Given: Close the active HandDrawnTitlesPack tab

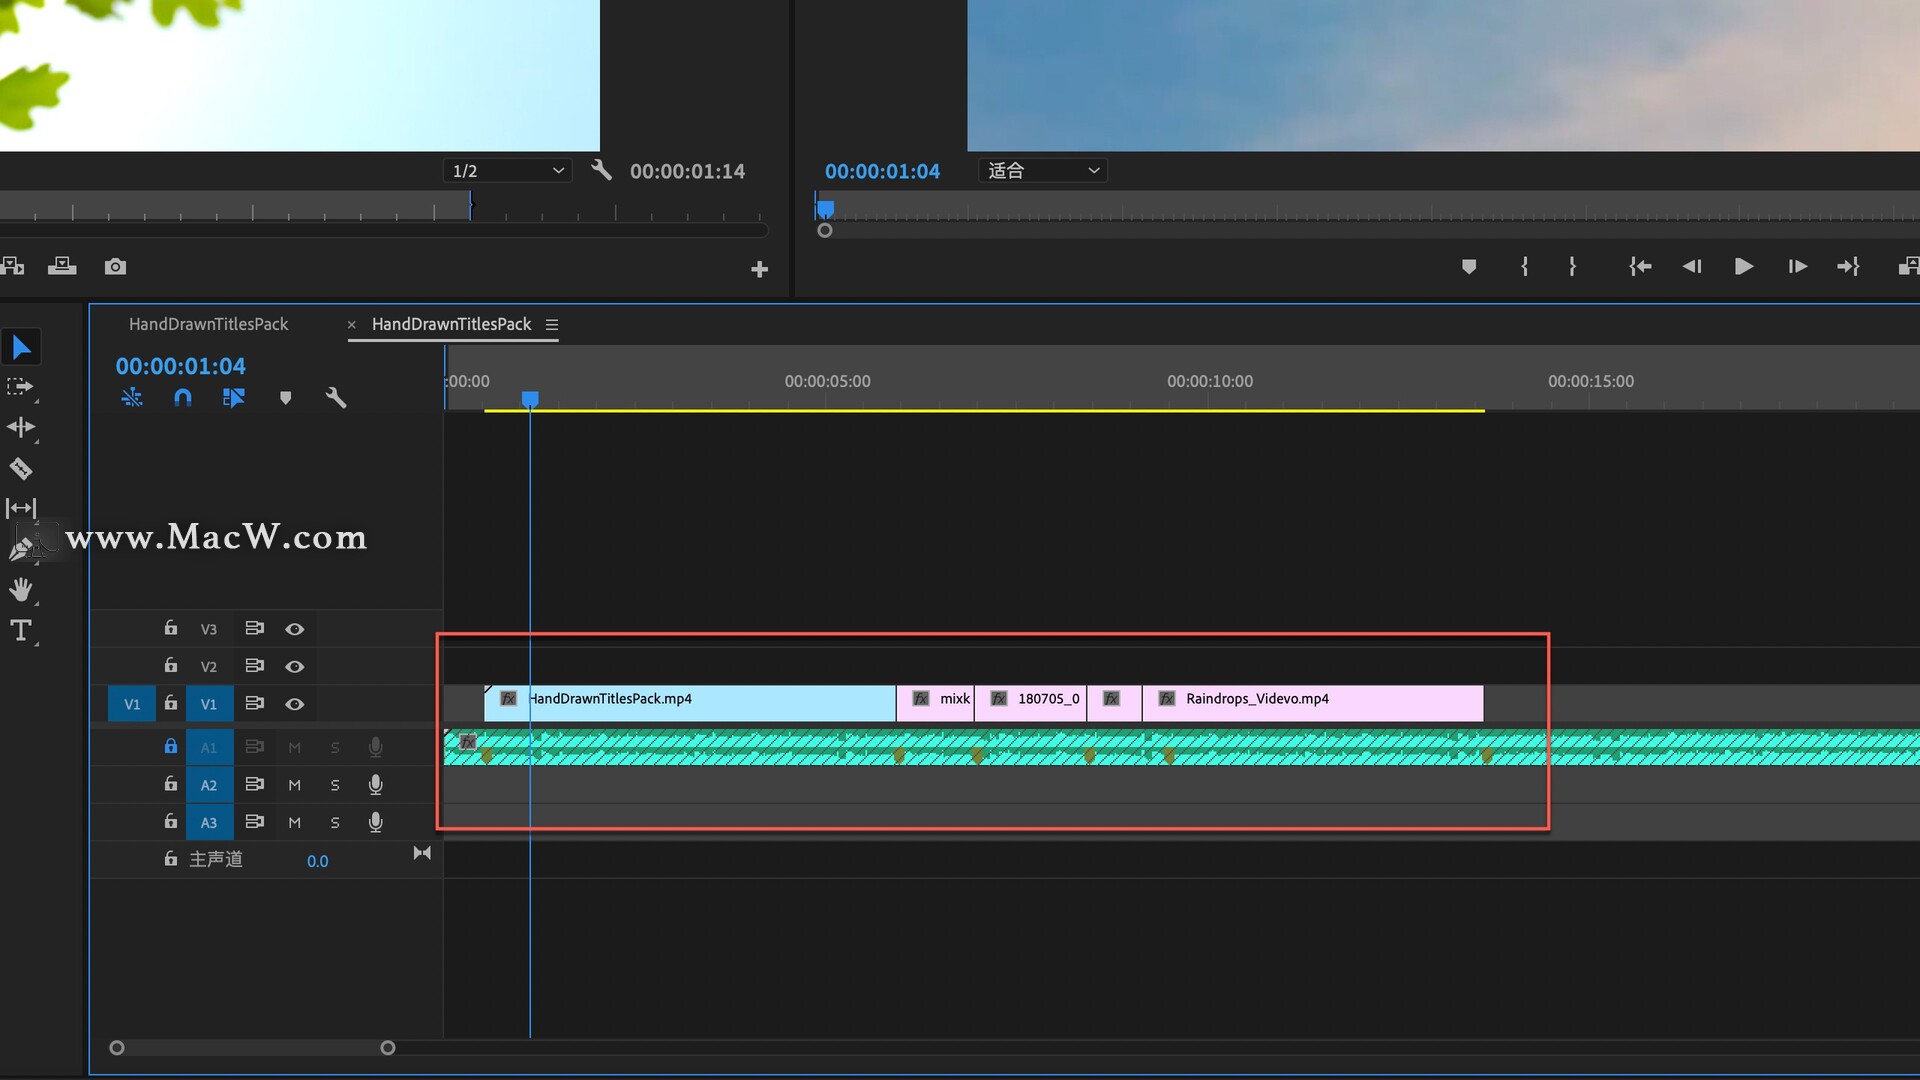Looking at the screenshot, I should (x=351, y=325).
